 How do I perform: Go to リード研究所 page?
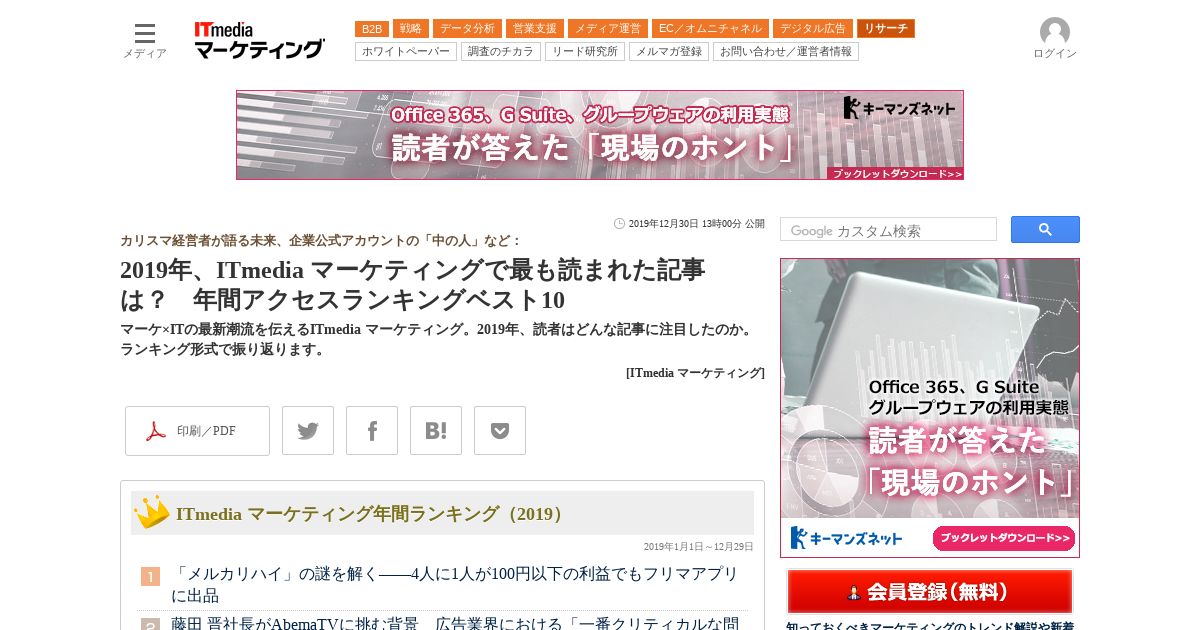(585, 52)
